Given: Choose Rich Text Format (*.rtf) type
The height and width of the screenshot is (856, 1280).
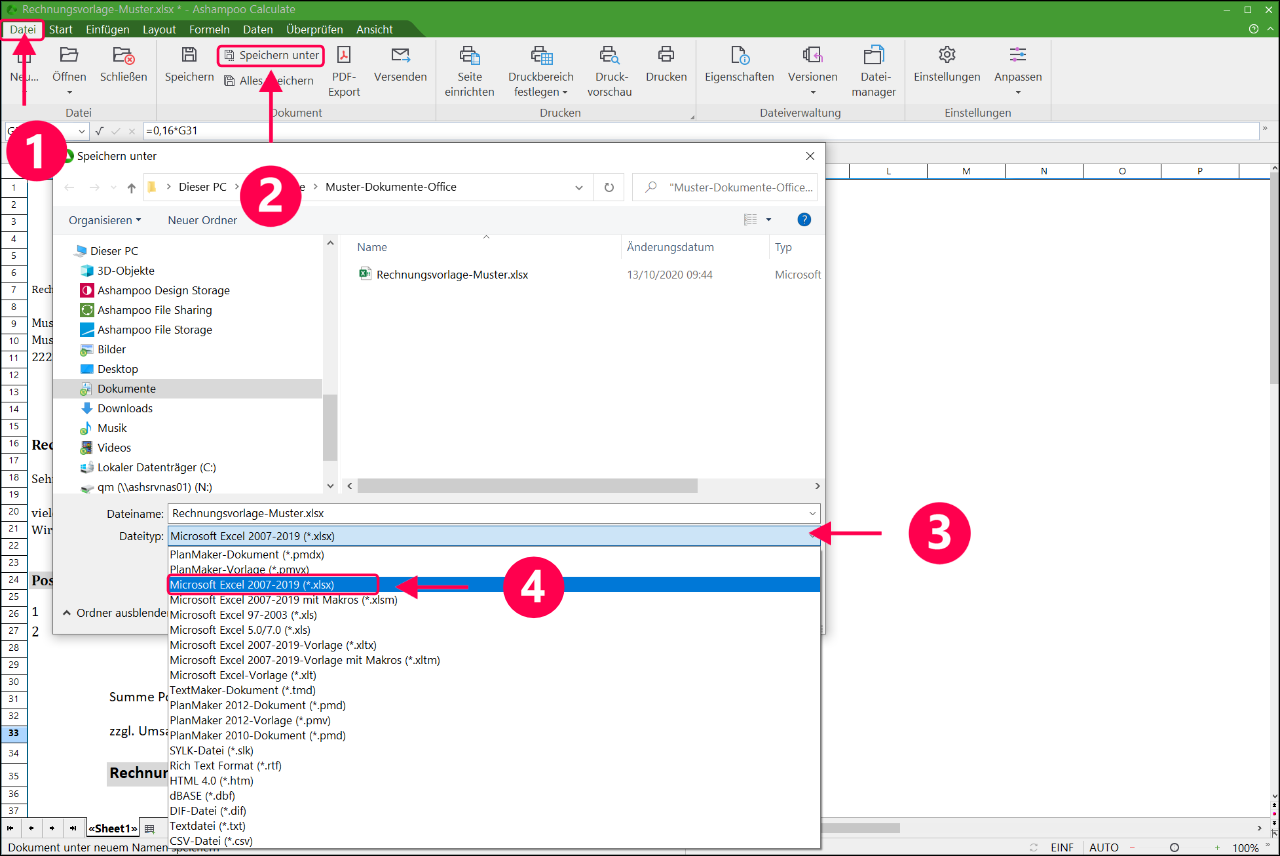Looking at the screenshot, I should [494, 766].
